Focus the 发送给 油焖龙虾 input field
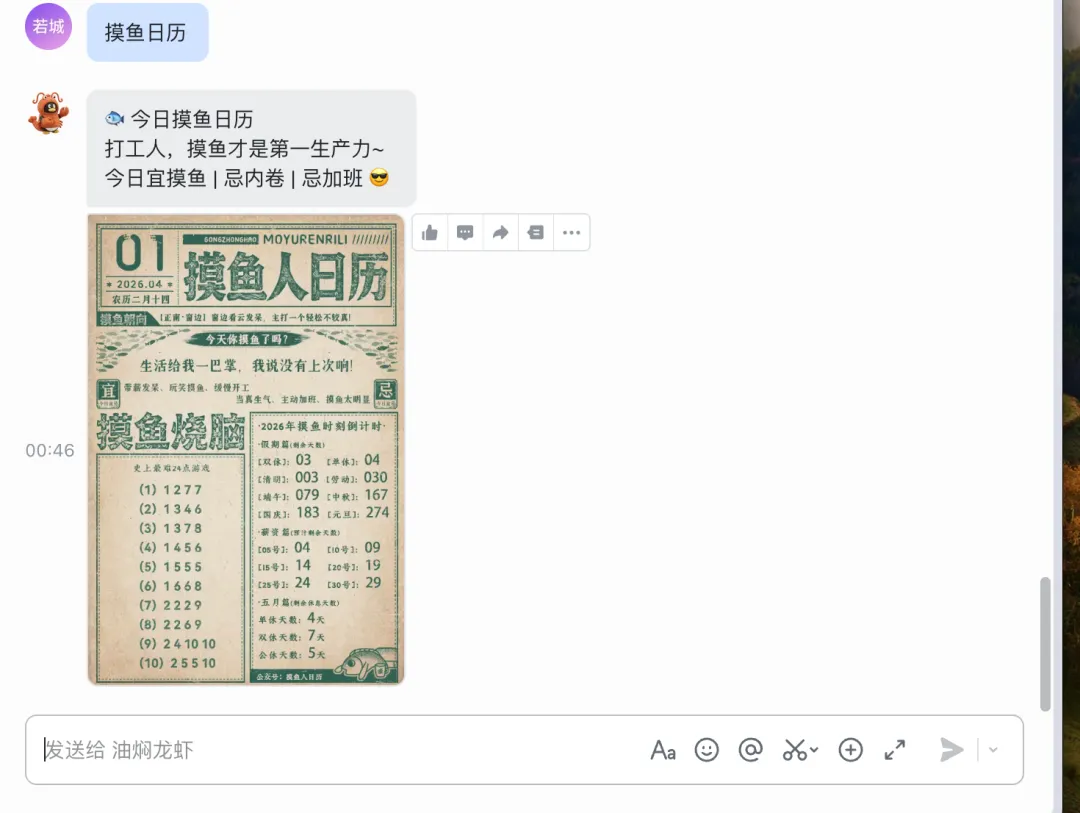 click(x=338, y=750)
